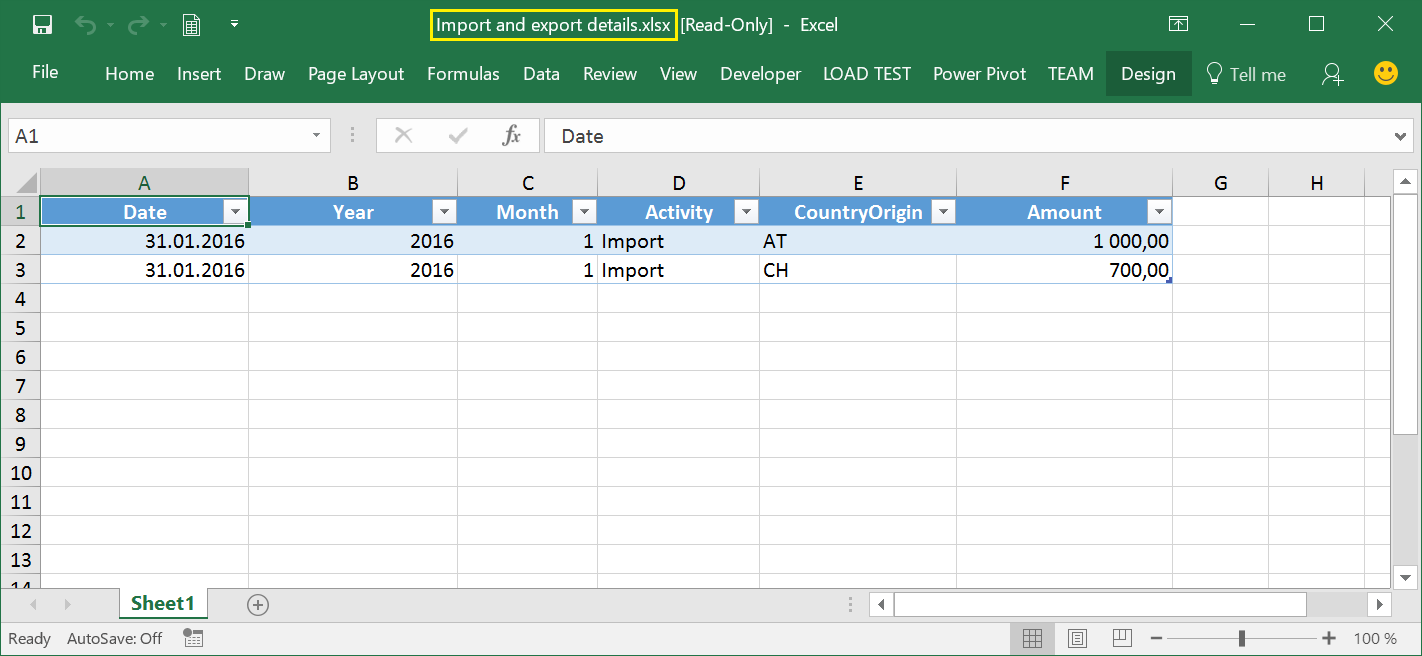The image size is (1422, 656).
Task: Click the Undo arrow icon
Action: click(x=86, y=25)
